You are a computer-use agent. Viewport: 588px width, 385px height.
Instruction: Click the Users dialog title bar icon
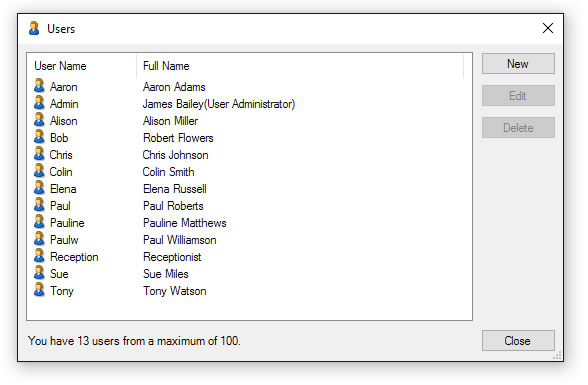pos(34,28)
